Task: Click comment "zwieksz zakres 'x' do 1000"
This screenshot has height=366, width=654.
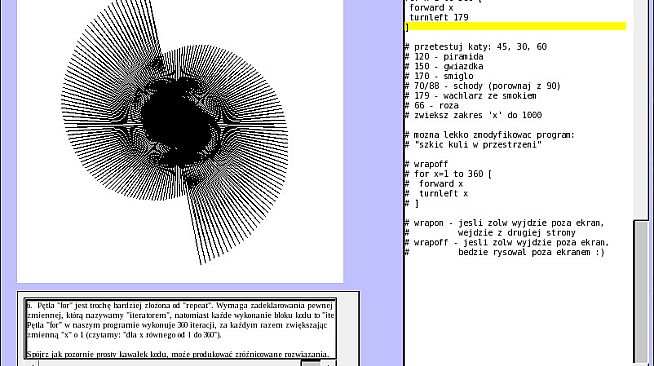Action: pos(473,115)
